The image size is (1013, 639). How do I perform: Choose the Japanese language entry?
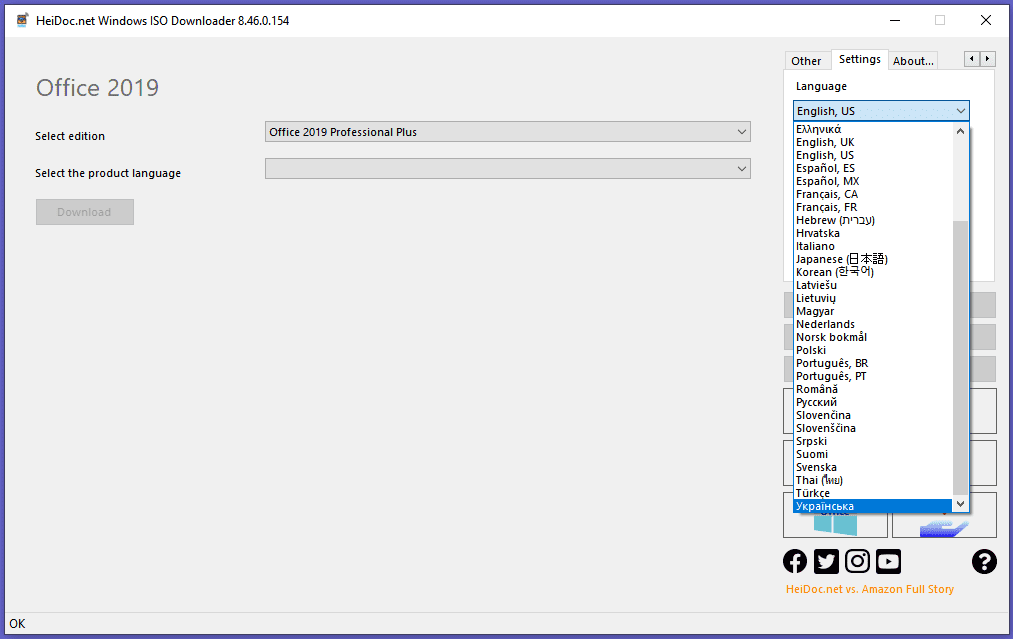873,259
